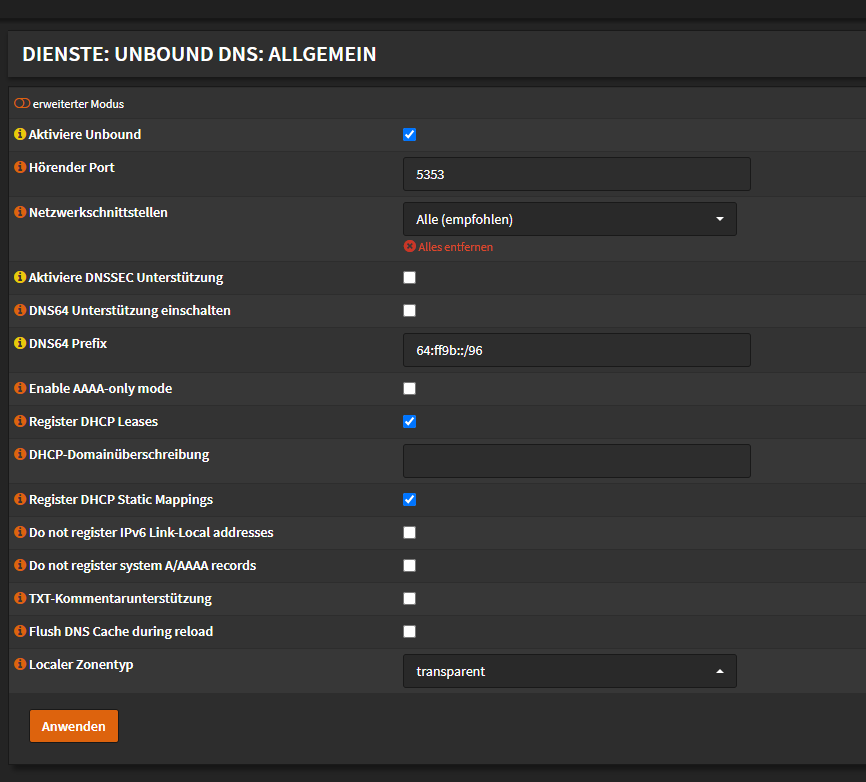Viewport: 866px width, 782px height.
Task: Click the Netzwerkschnittstellen label
Action: [98, 212]
